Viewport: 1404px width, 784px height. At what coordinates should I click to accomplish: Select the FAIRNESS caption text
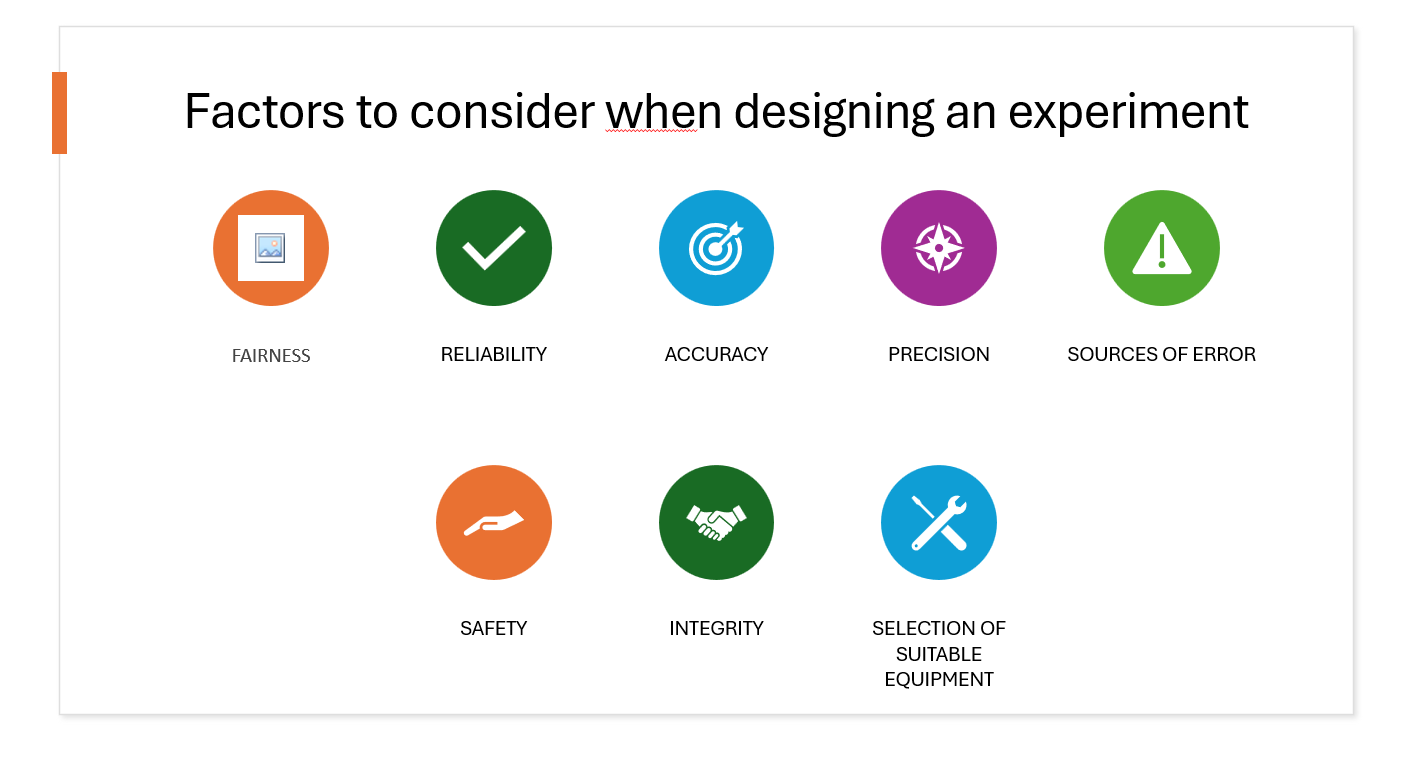pyautogui.click(x=271, y=356)
